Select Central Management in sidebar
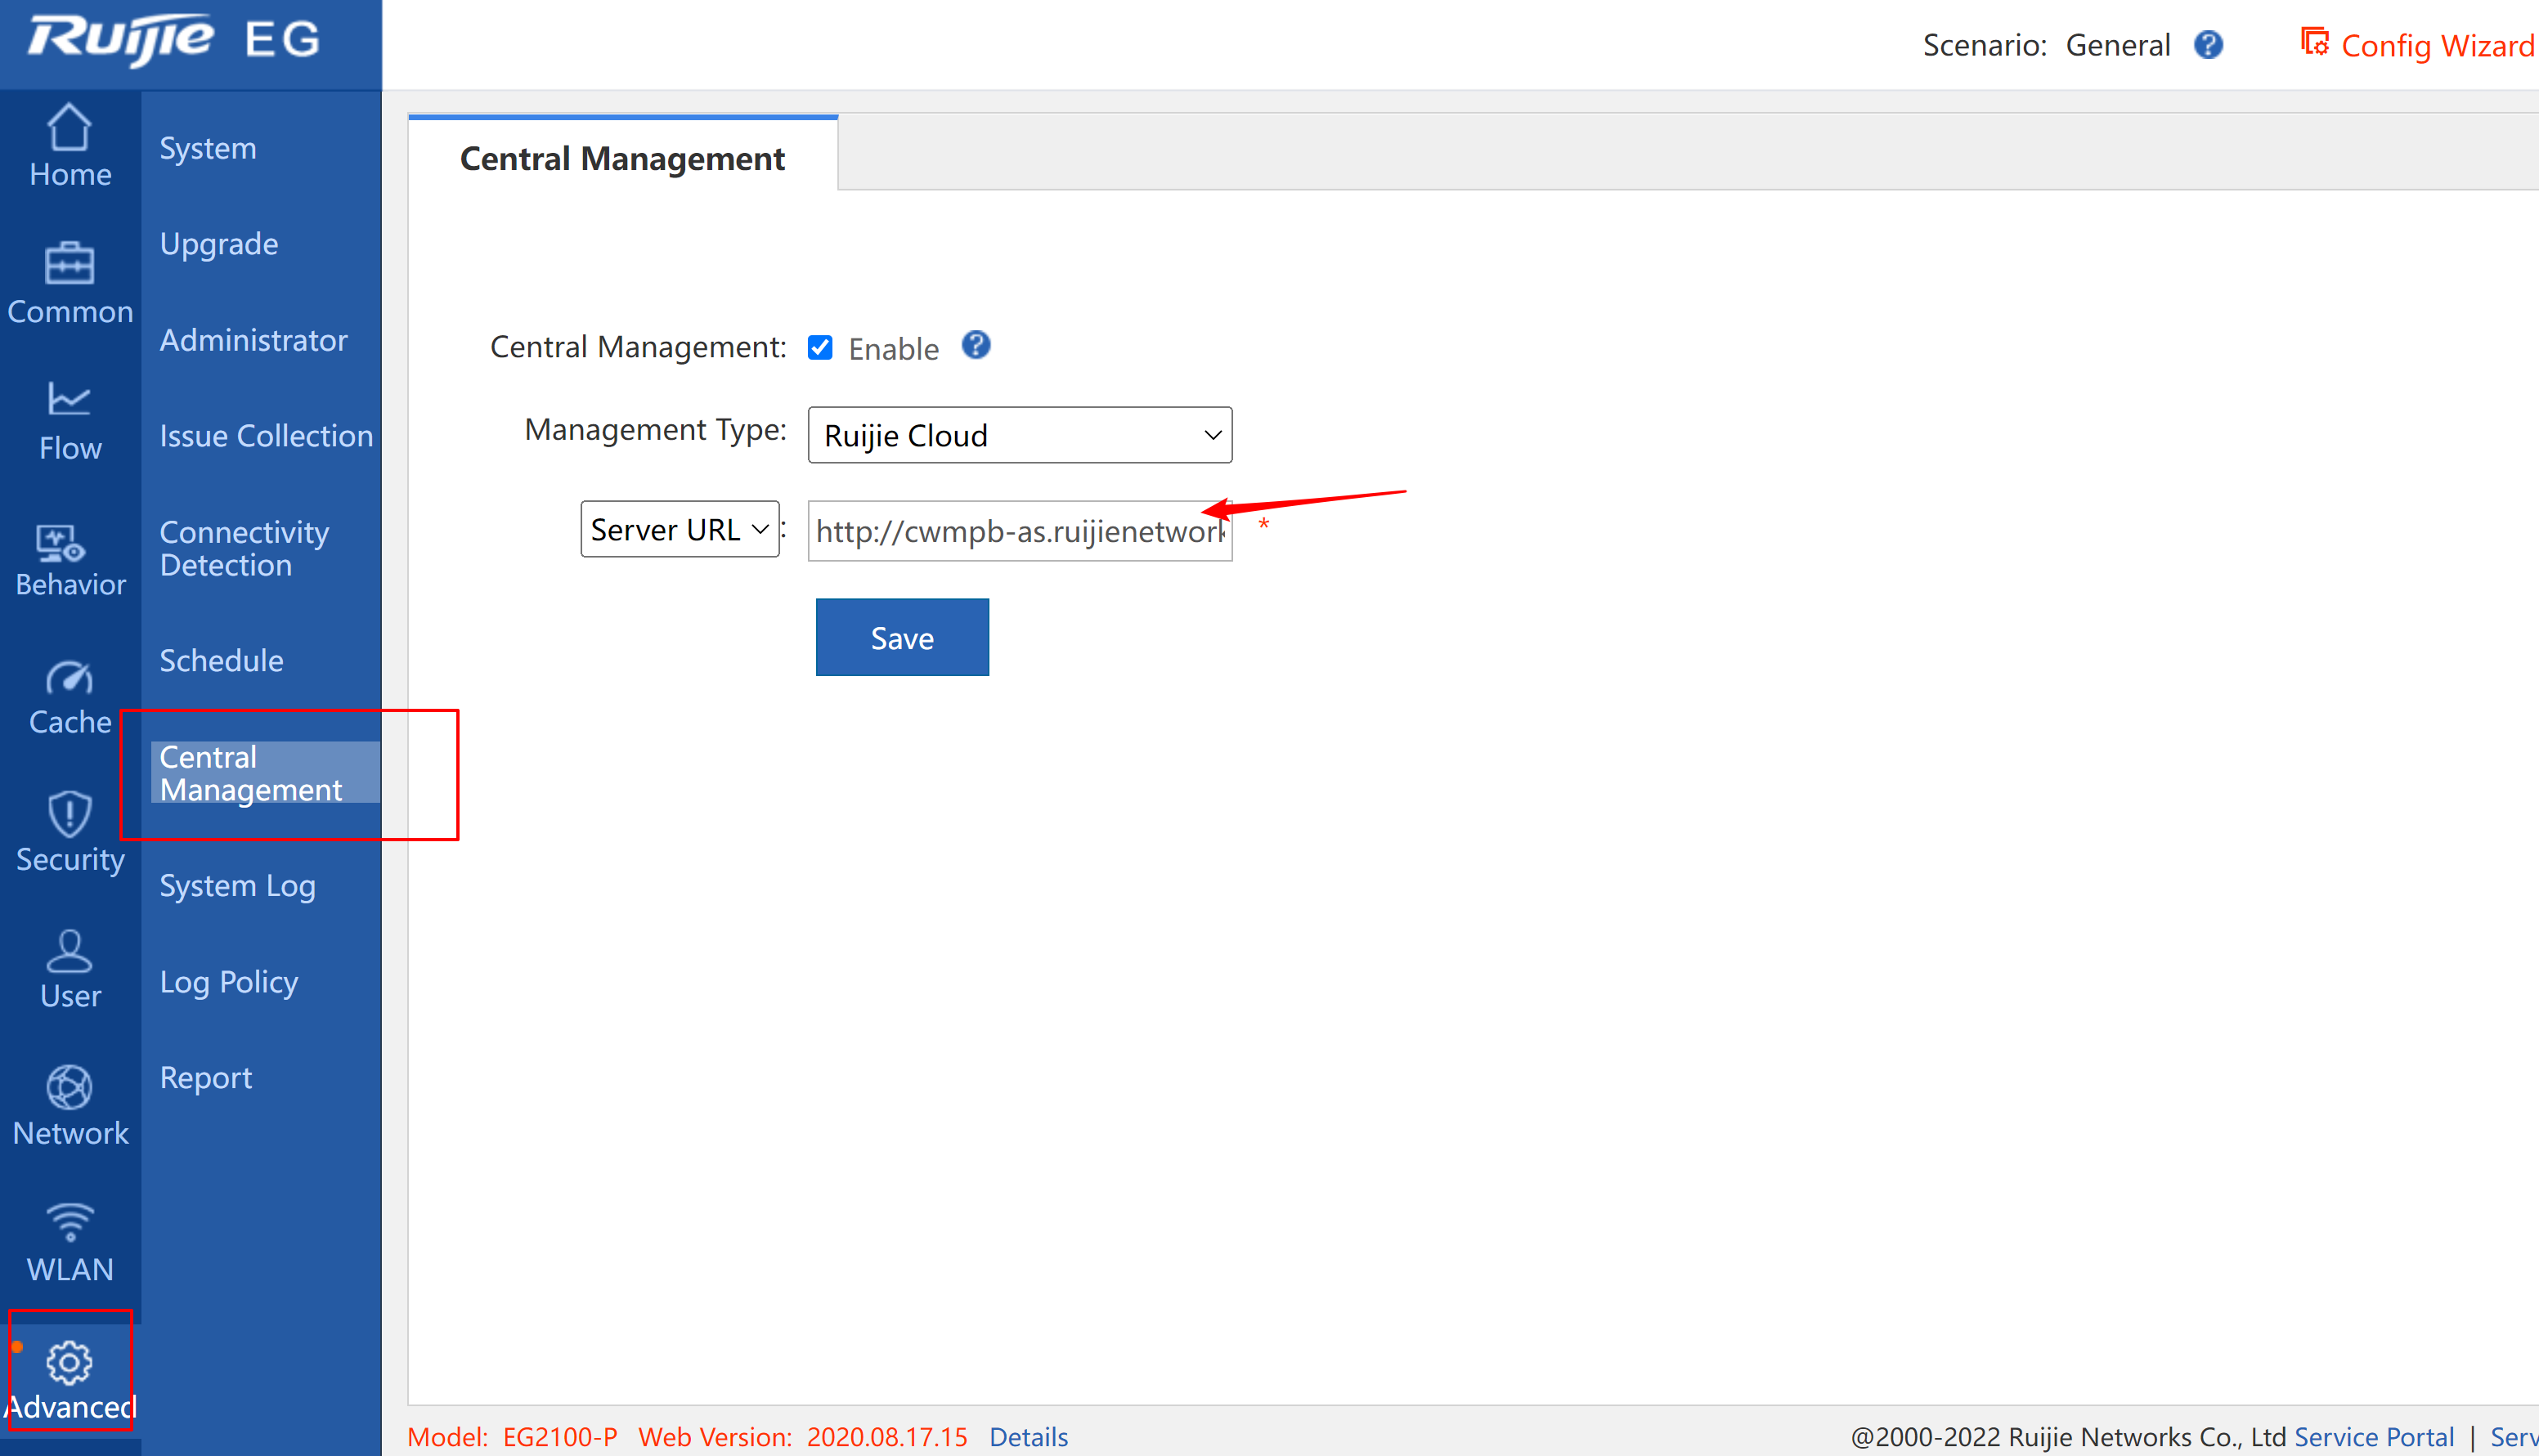The height and width of the screenshot is (1456, 2539). click(265, 773)
